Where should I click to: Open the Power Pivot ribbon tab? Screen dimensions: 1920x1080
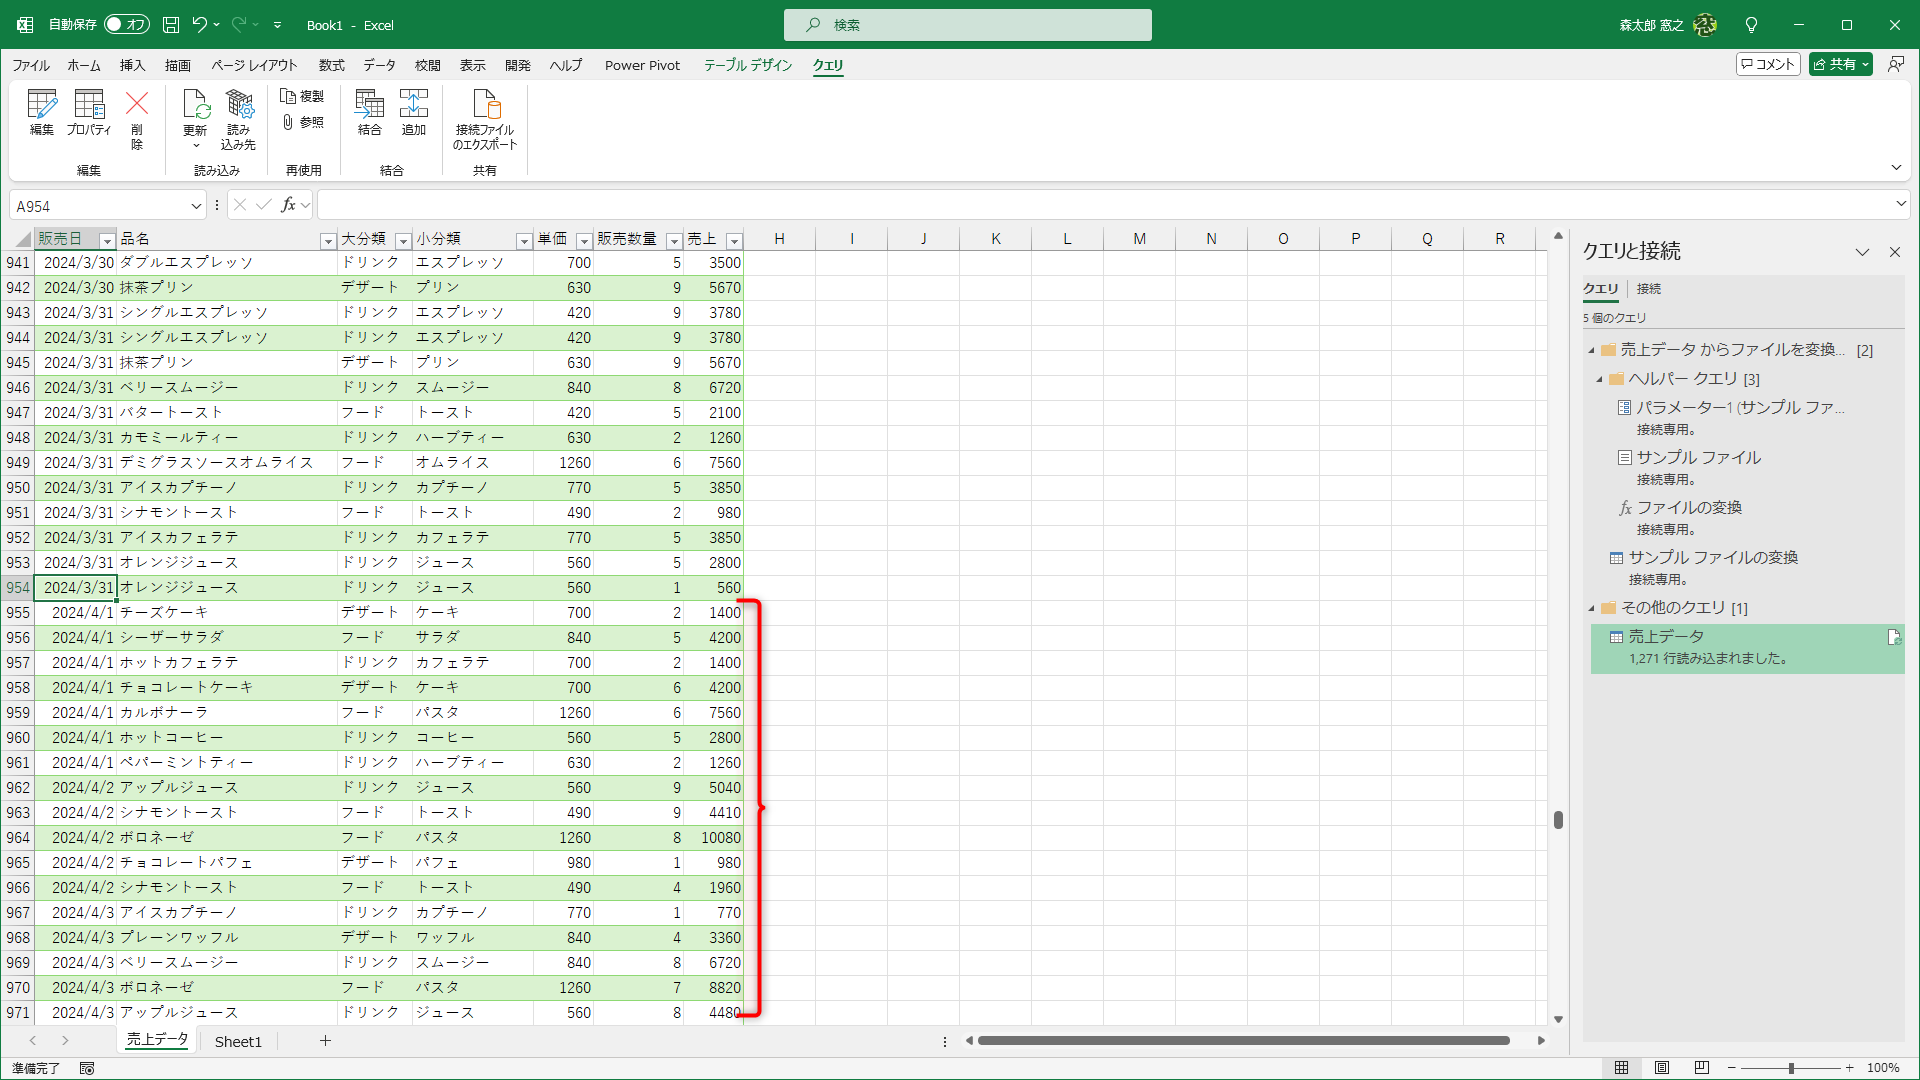(x=642, y=65)
